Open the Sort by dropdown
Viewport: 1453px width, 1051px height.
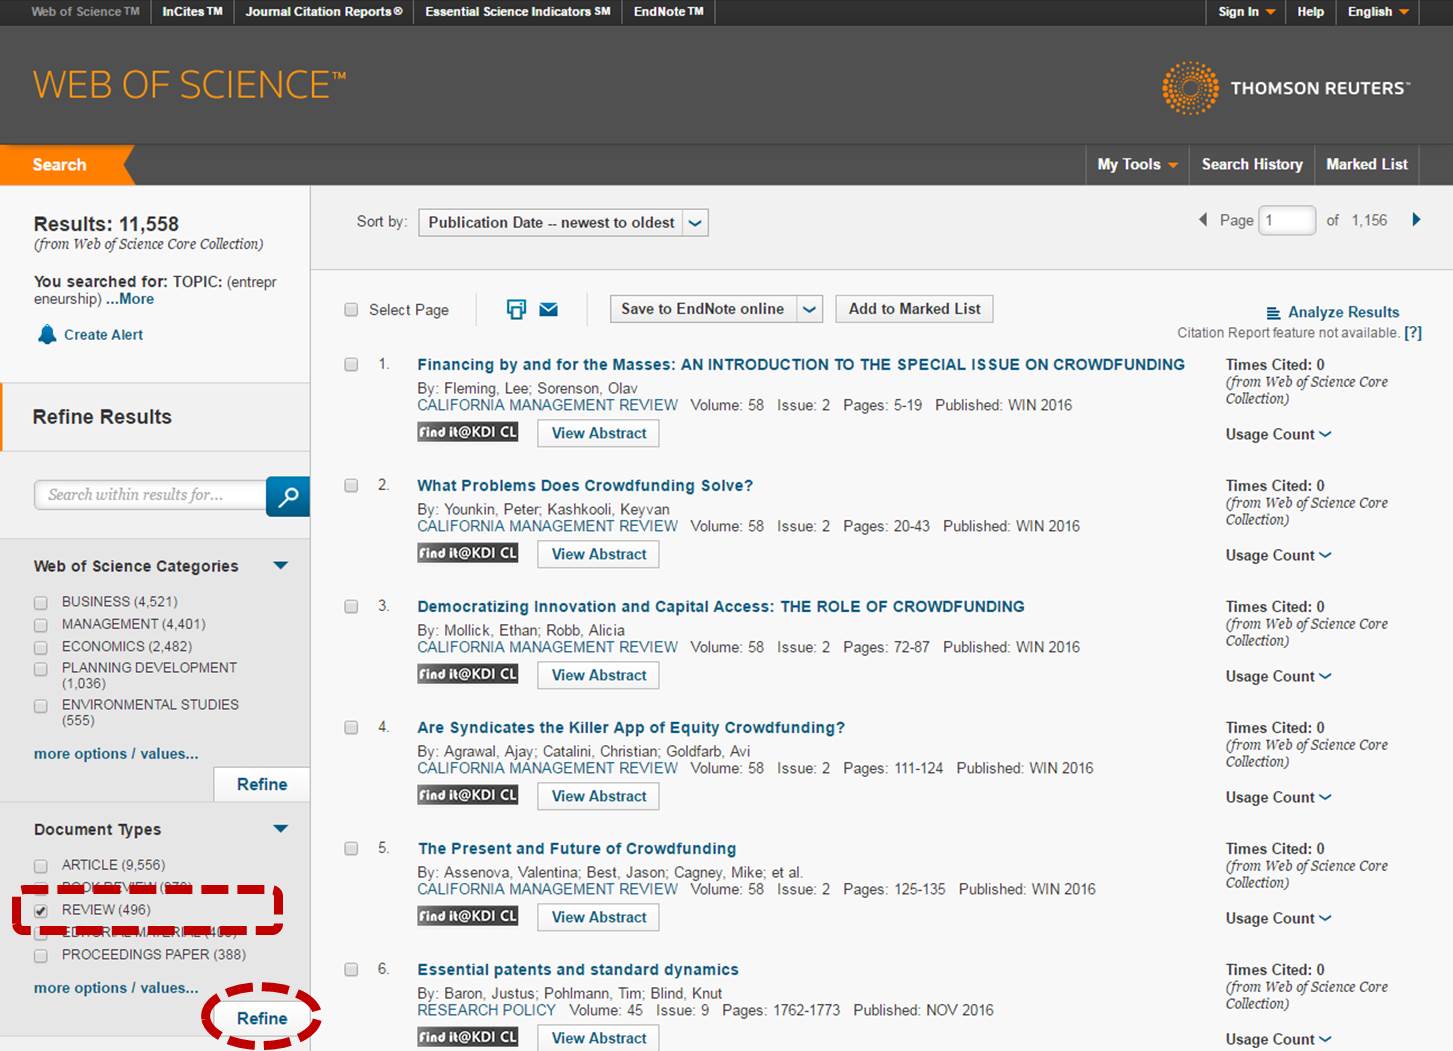pos(563,223)
